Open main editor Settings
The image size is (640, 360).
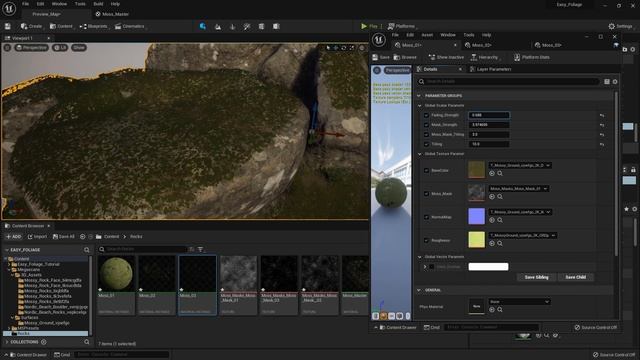pyautogui.click(x=620, y=26)
